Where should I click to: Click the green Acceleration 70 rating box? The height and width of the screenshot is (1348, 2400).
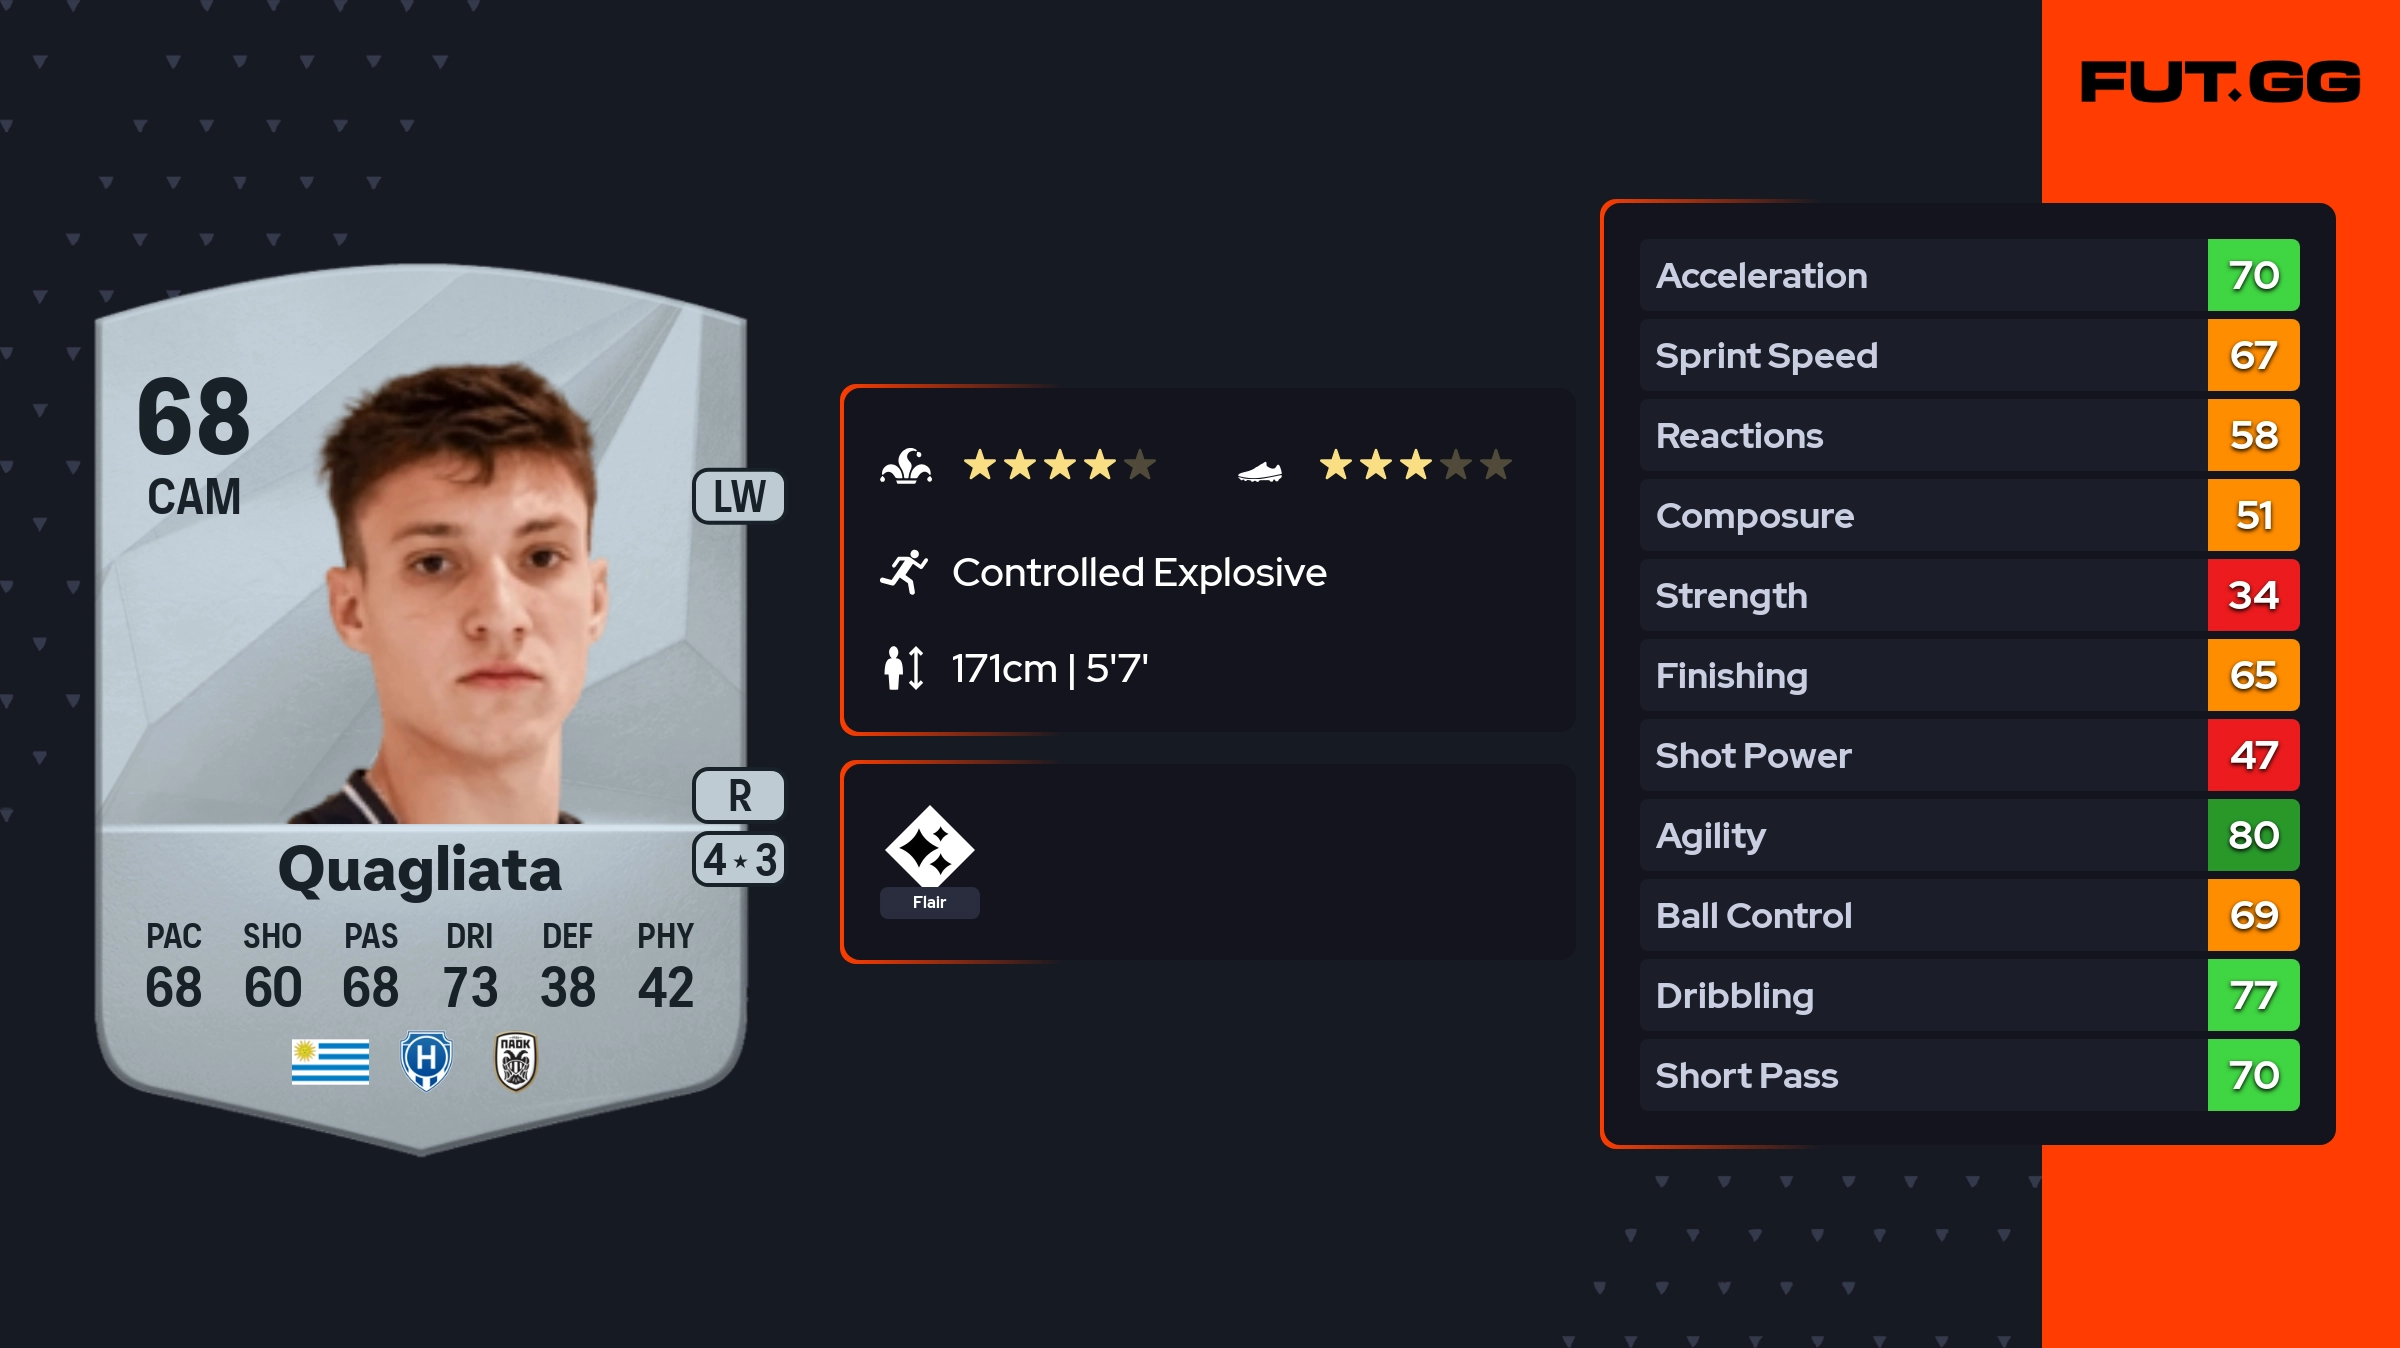(x=2253, y=275)
